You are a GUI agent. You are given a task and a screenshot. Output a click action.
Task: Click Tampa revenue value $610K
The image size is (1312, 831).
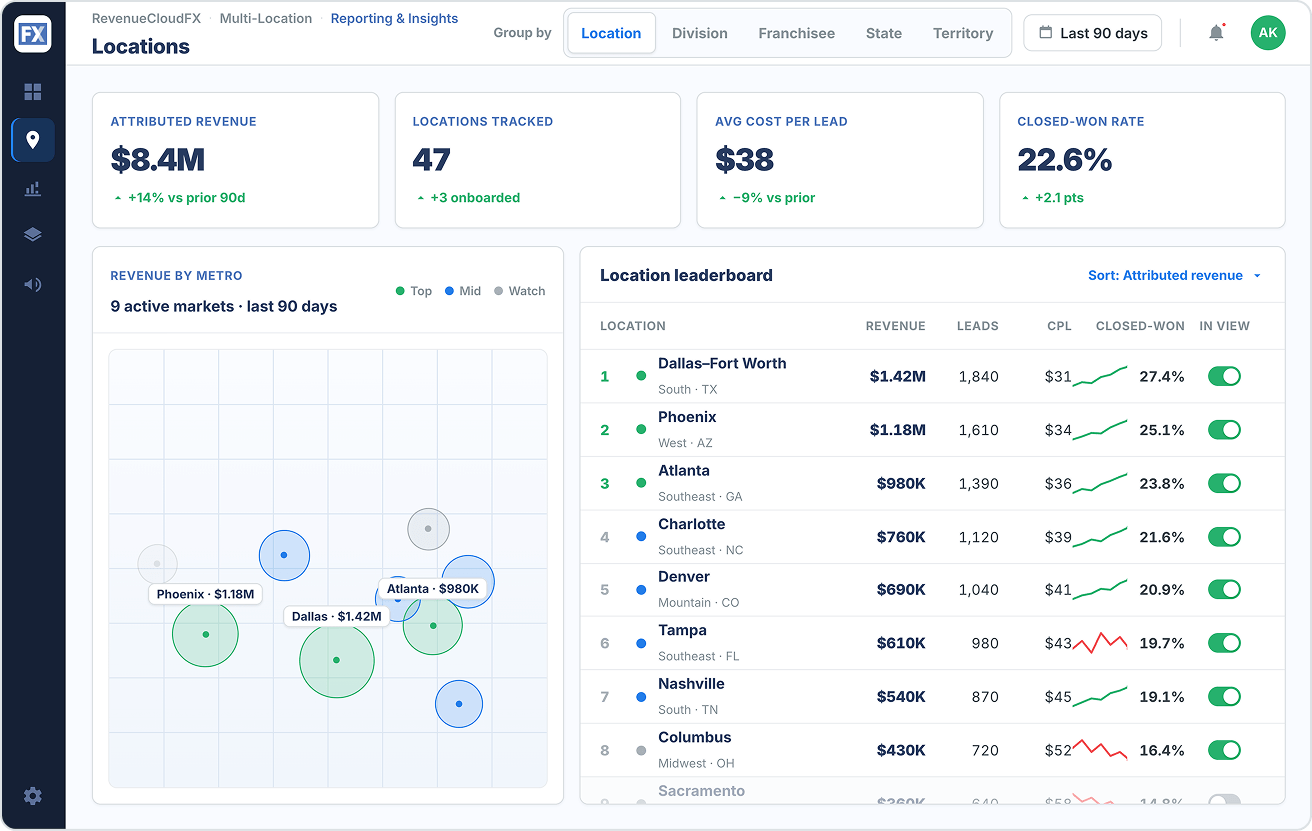(901, 643)
